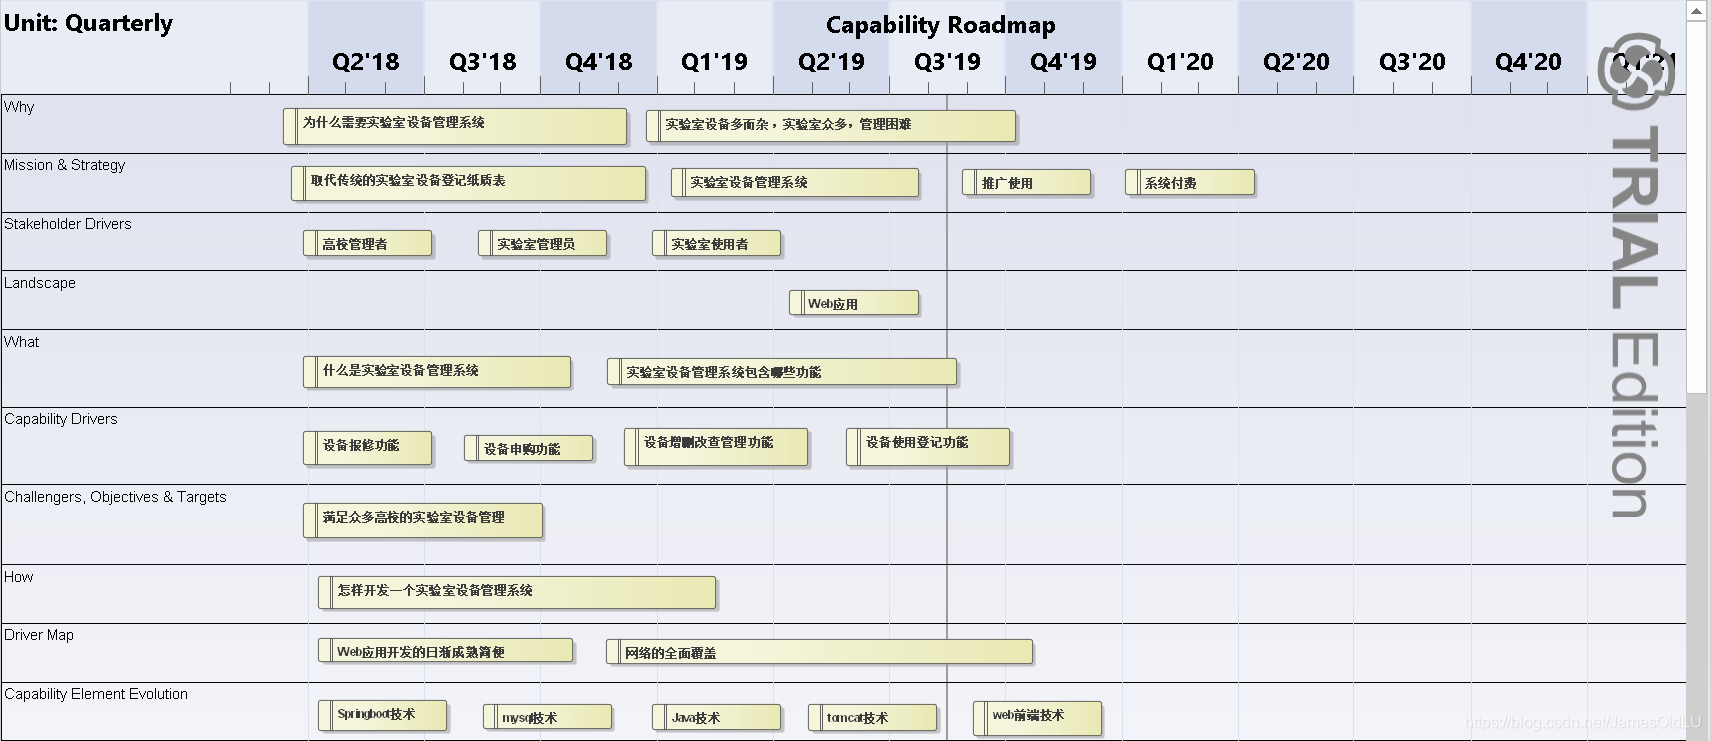Click the Driver Map row label
This screenshot has width=1711, height=741.
39,635
